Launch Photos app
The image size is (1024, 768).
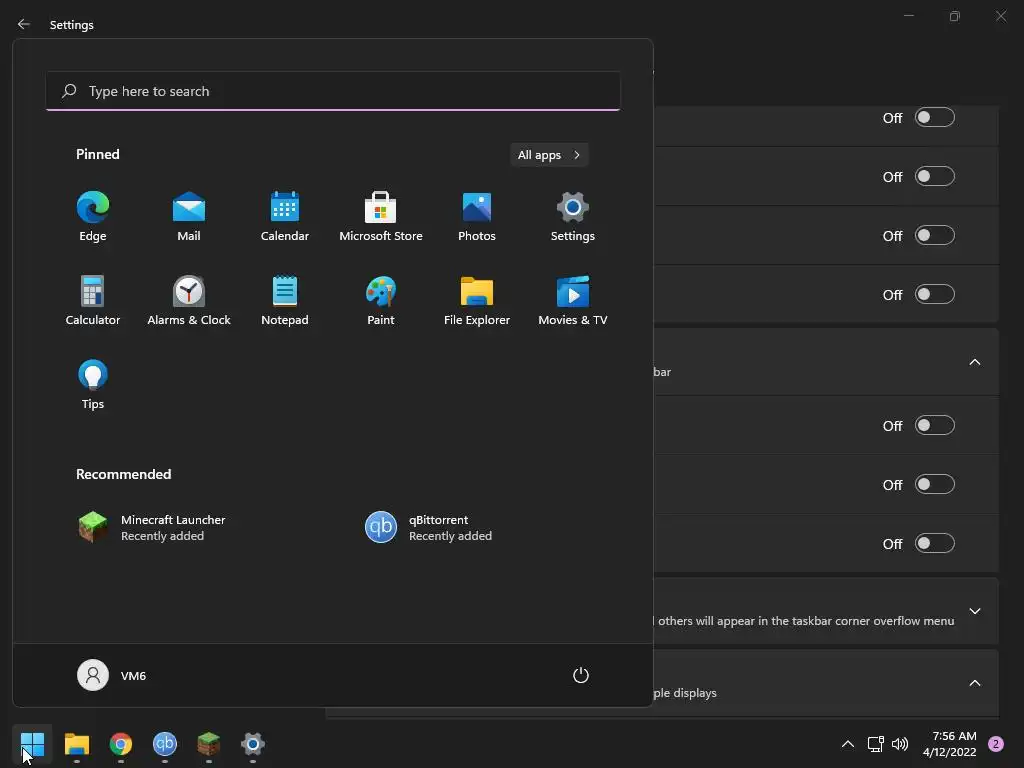point(477,217)
